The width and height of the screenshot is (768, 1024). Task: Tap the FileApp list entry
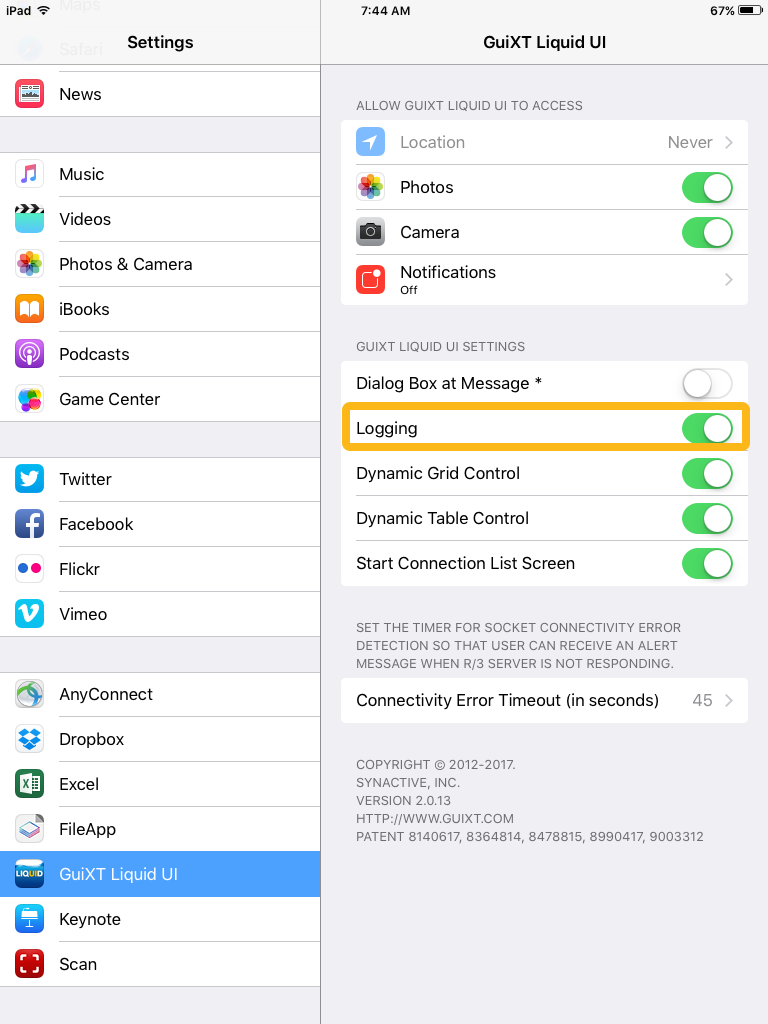pyautogui.click(x=160, y=829)
